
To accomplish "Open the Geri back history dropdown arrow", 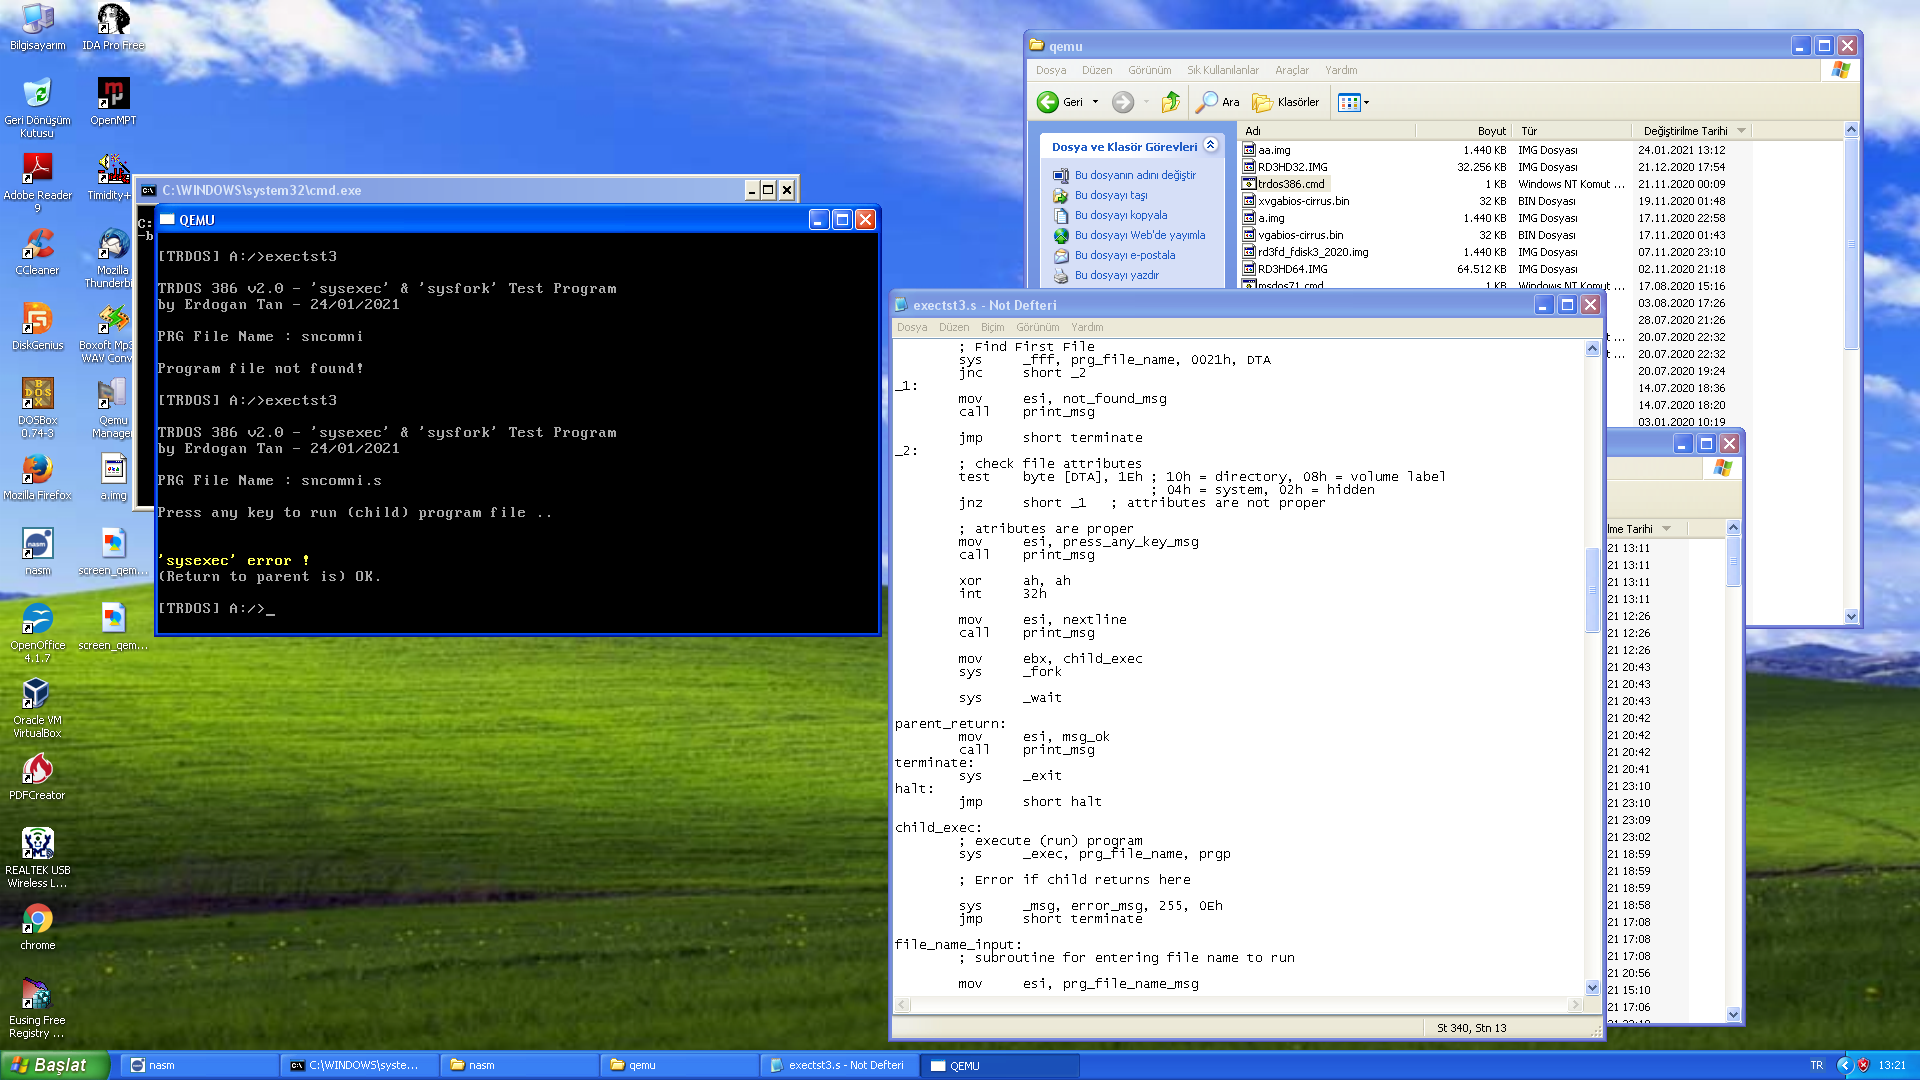I will tap(1095, 102).
